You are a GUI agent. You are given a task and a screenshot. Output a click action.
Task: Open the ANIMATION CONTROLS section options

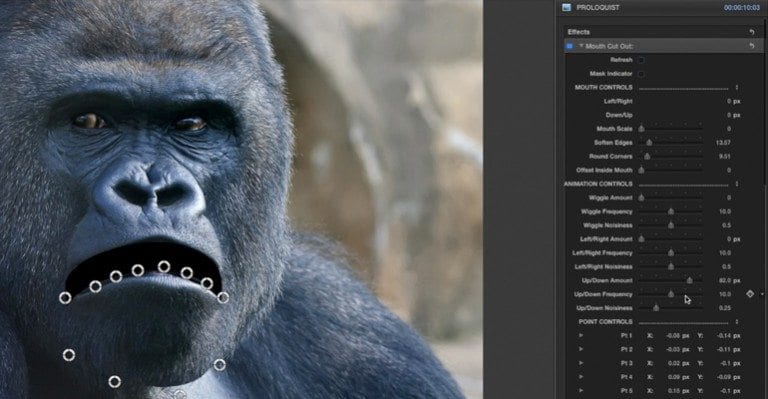tap(737, 184)
